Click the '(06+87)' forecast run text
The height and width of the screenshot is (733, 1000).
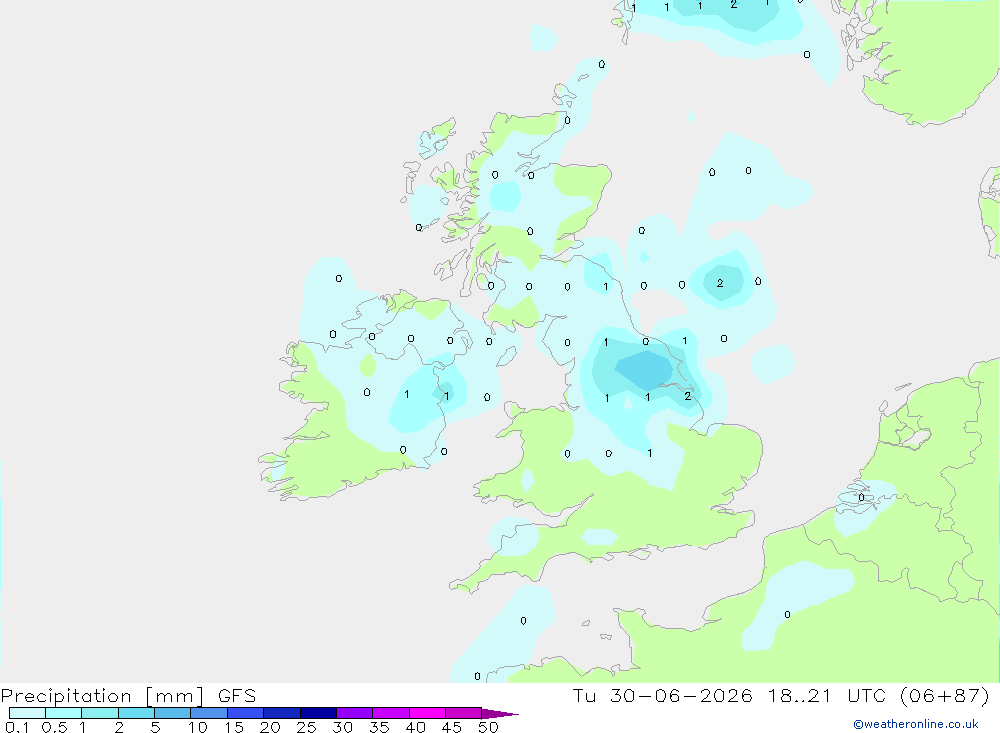[945, 696]
